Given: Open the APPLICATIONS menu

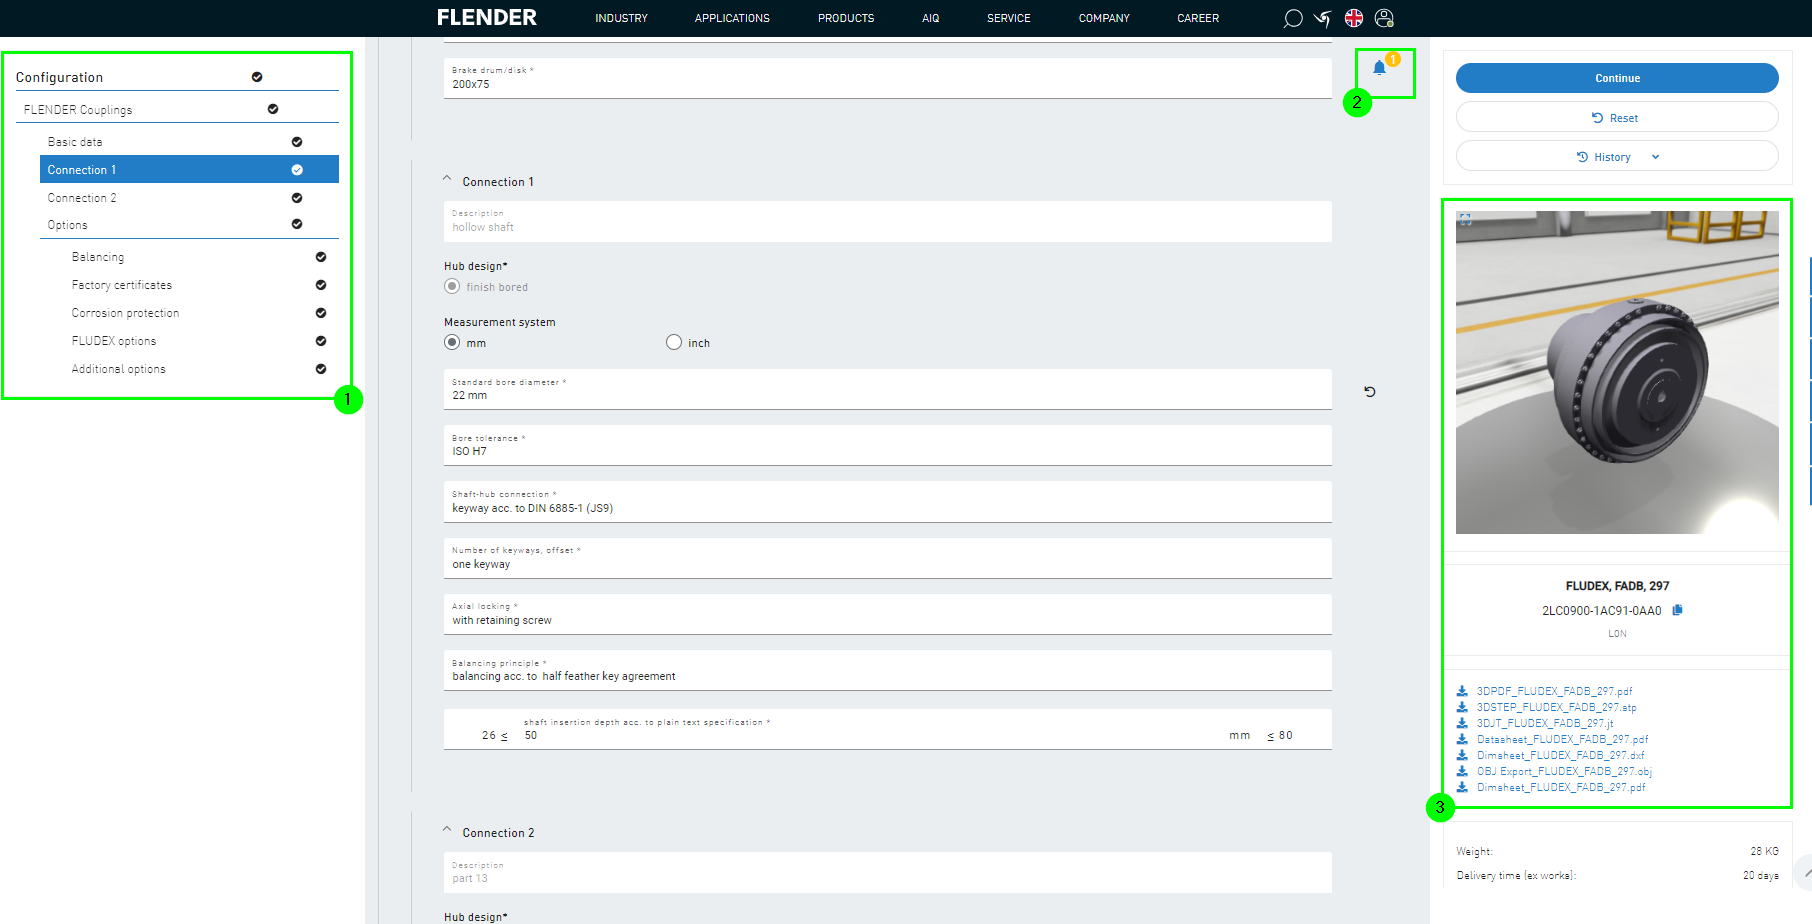Looking at the screenshot, I should pos(732,18).
